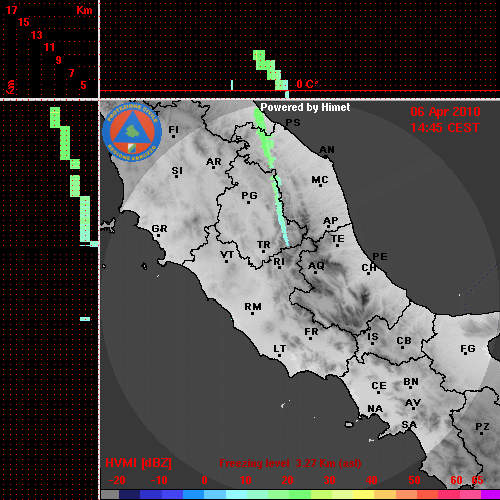Click the 5 km height label
Image resolution: width=500 pixels, height=500 pixels.
[83, 85]
